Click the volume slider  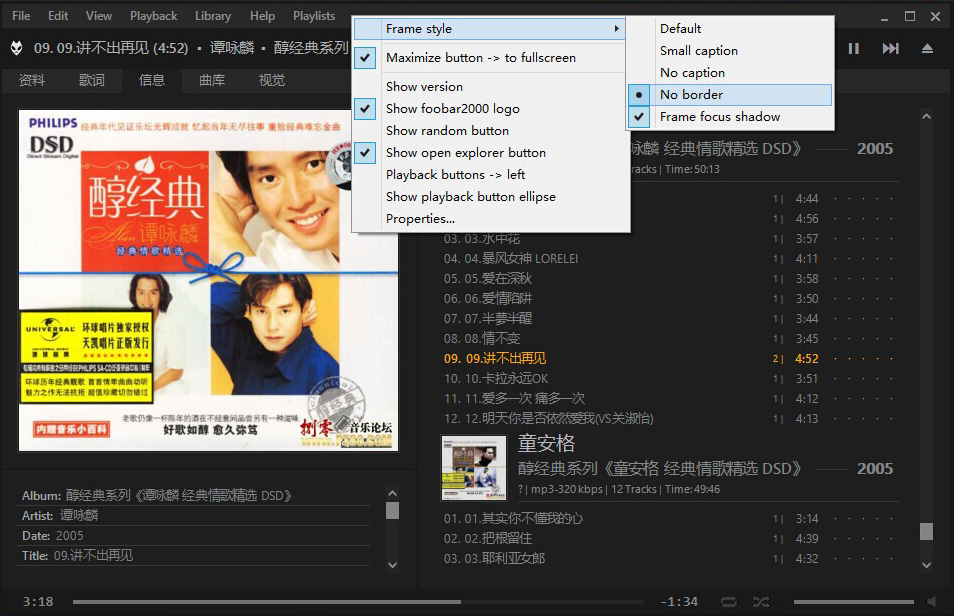pyautogui.click(x=854, y=602)
